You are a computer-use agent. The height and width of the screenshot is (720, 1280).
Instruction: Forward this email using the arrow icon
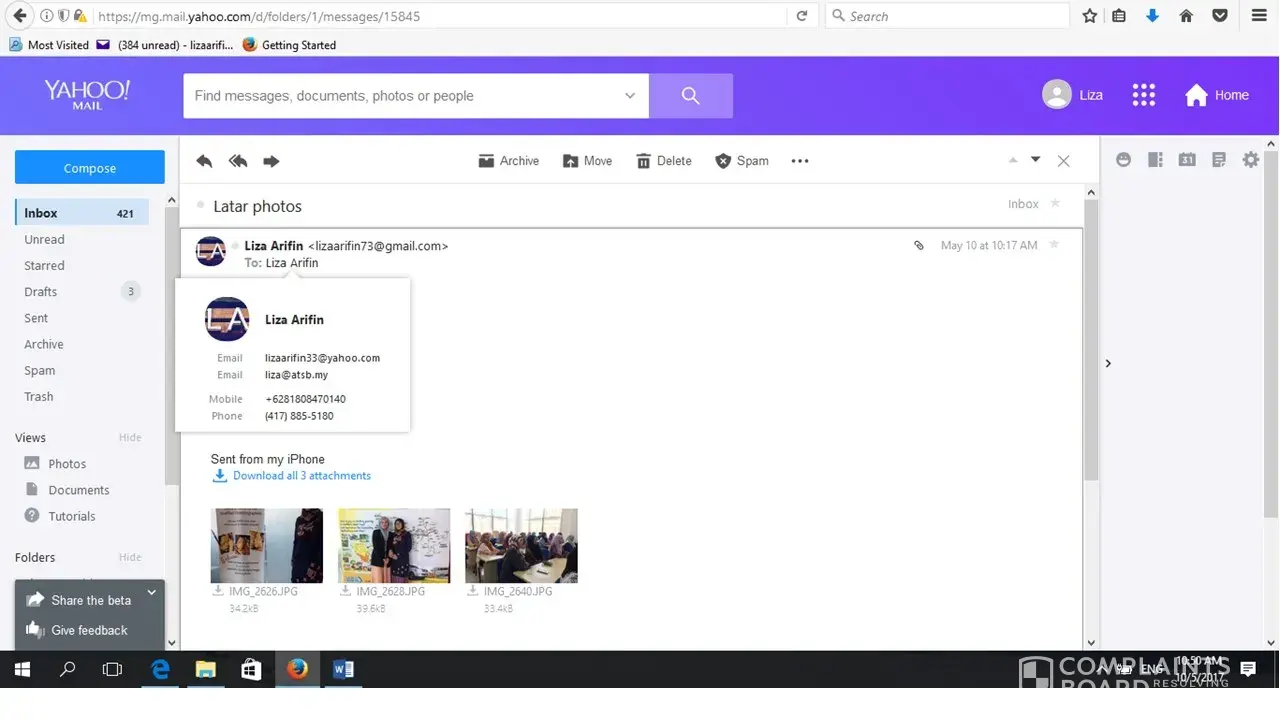pos(271,161)
